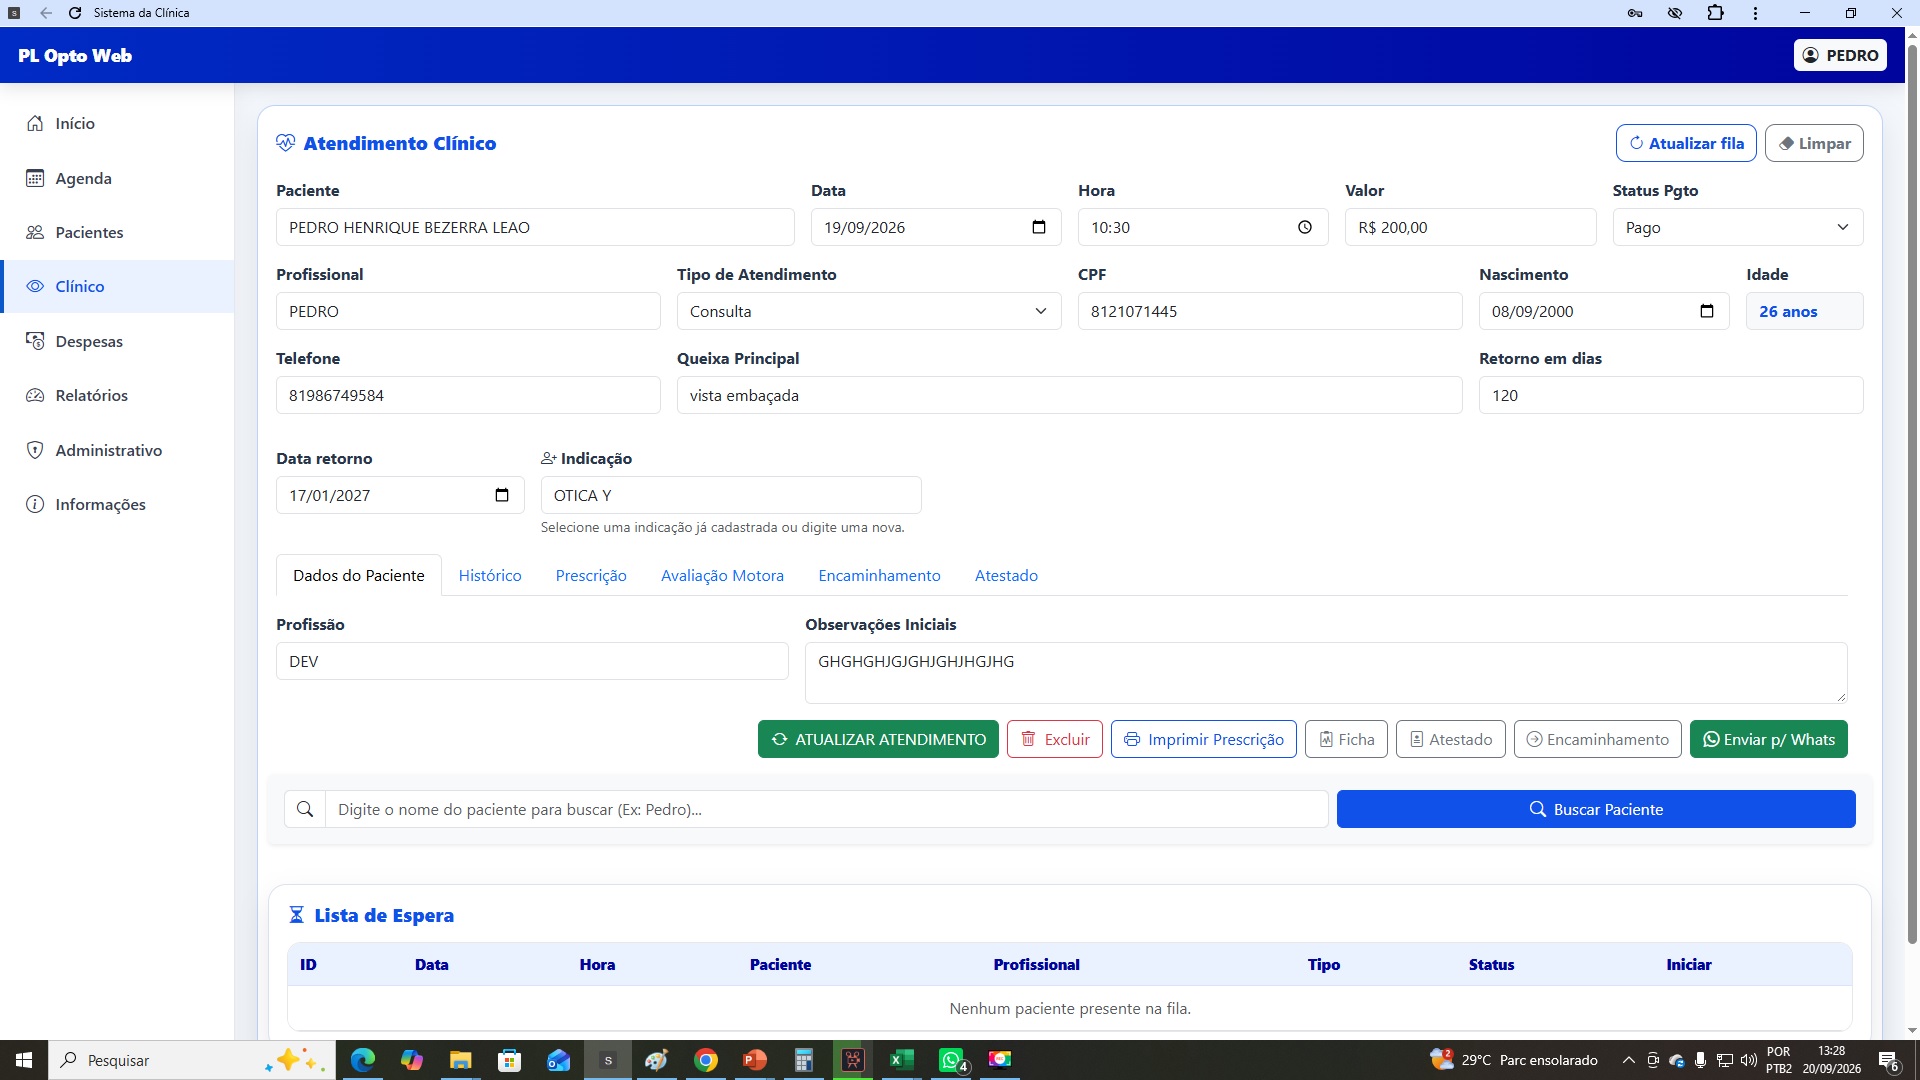Open Início from the sidebar
1920x1080 pixels.
117,123
